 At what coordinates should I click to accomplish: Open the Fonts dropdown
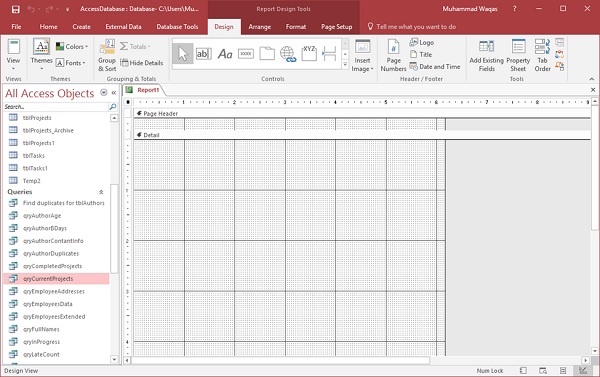[70, 63]
